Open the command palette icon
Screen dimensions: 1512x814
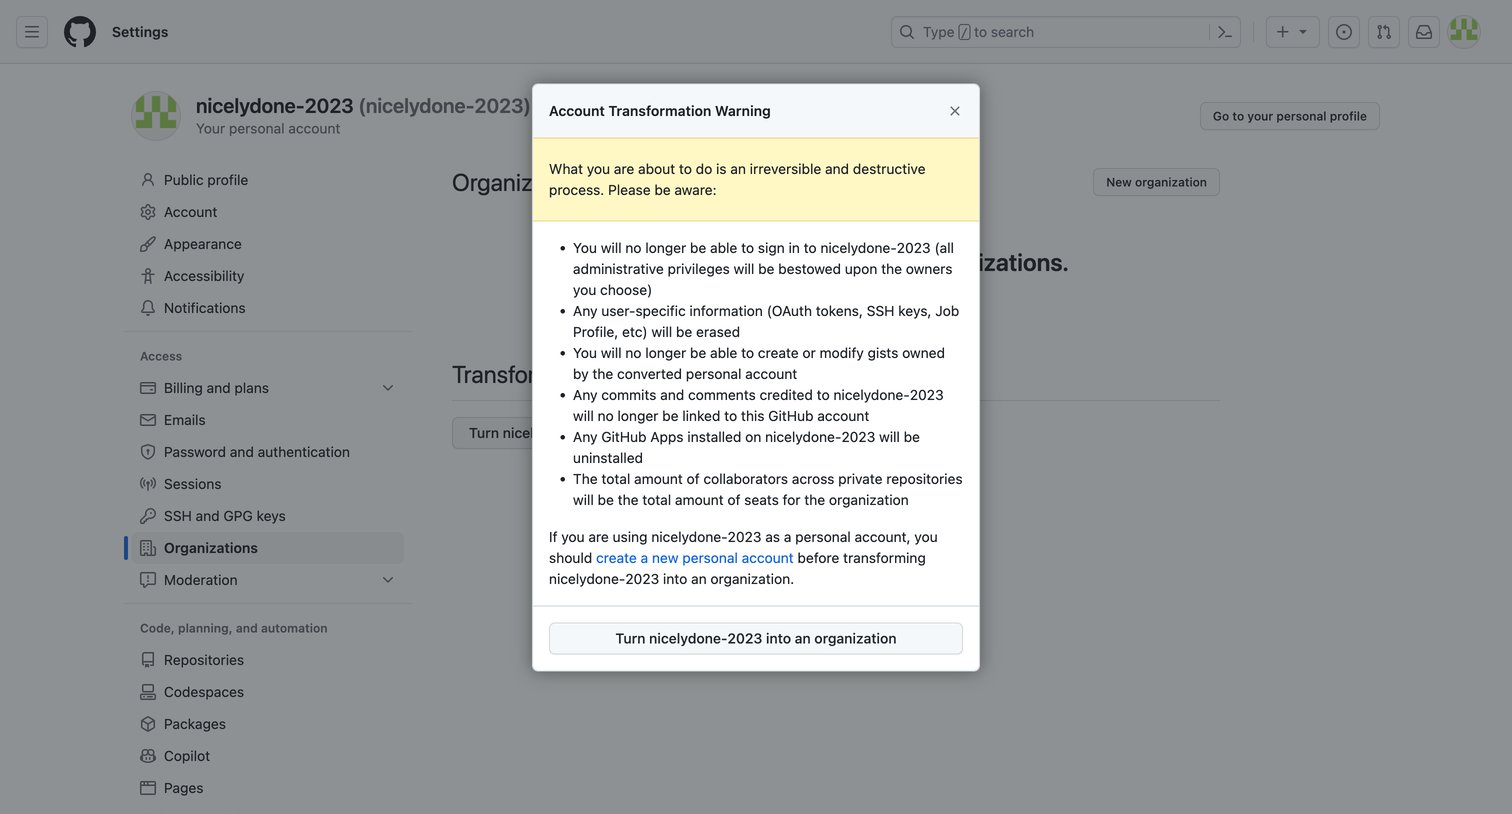tap(1225, 32)
